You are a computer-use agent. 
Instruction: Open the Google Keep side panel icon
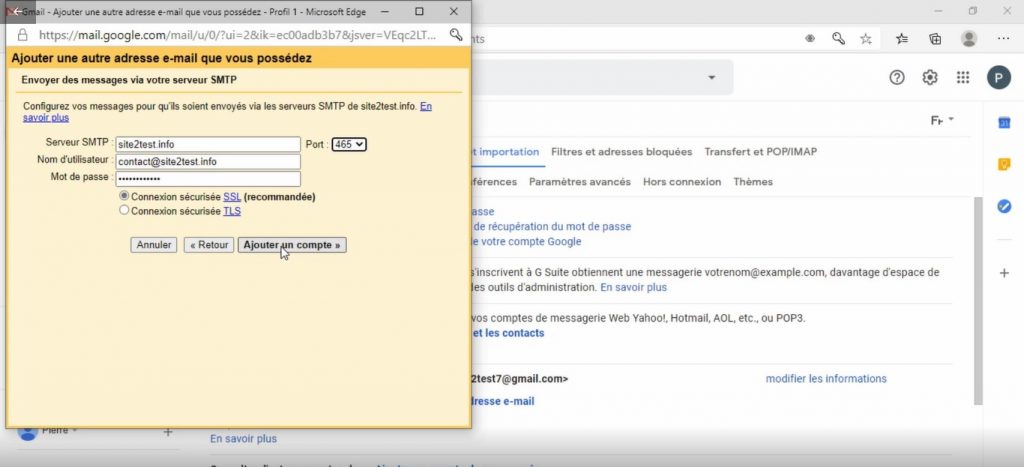click(x=1004, y=165)
